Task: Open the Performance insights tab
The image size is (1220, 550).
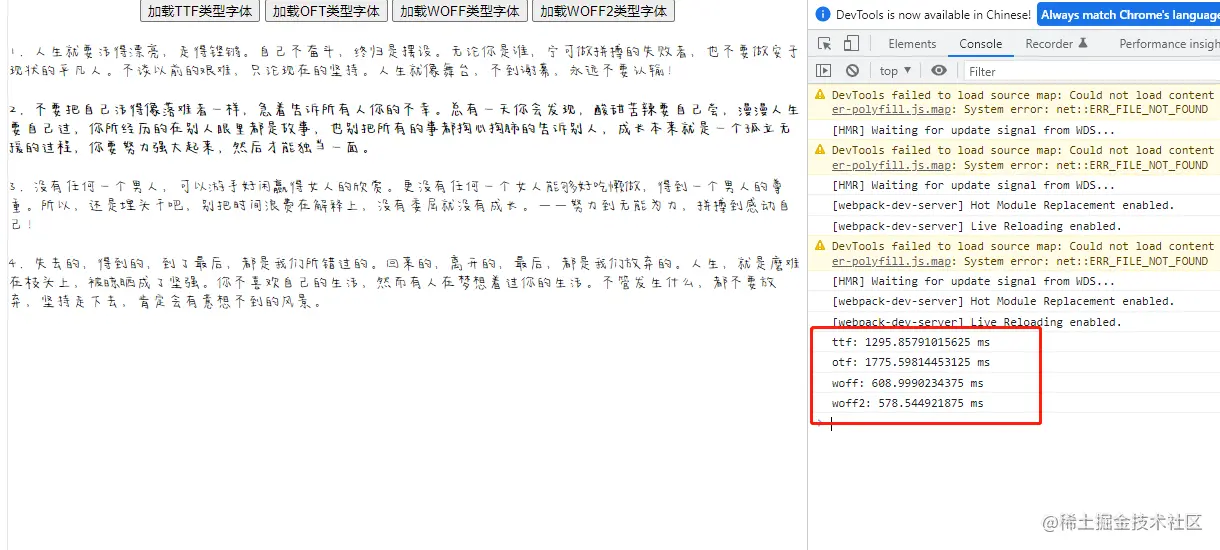Action: click(x=1169, y=44)
